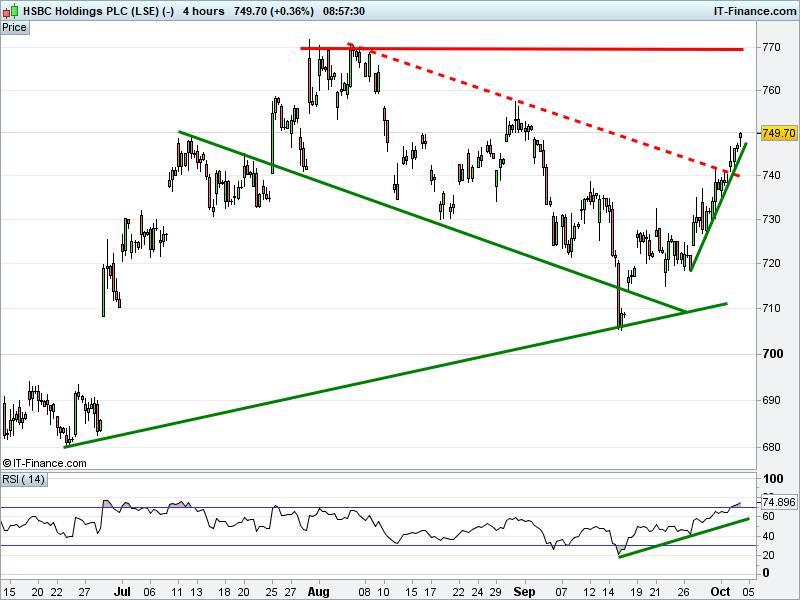Click the 770 price axis label
This screenshot has height=600, width=800.
(771, 47)
